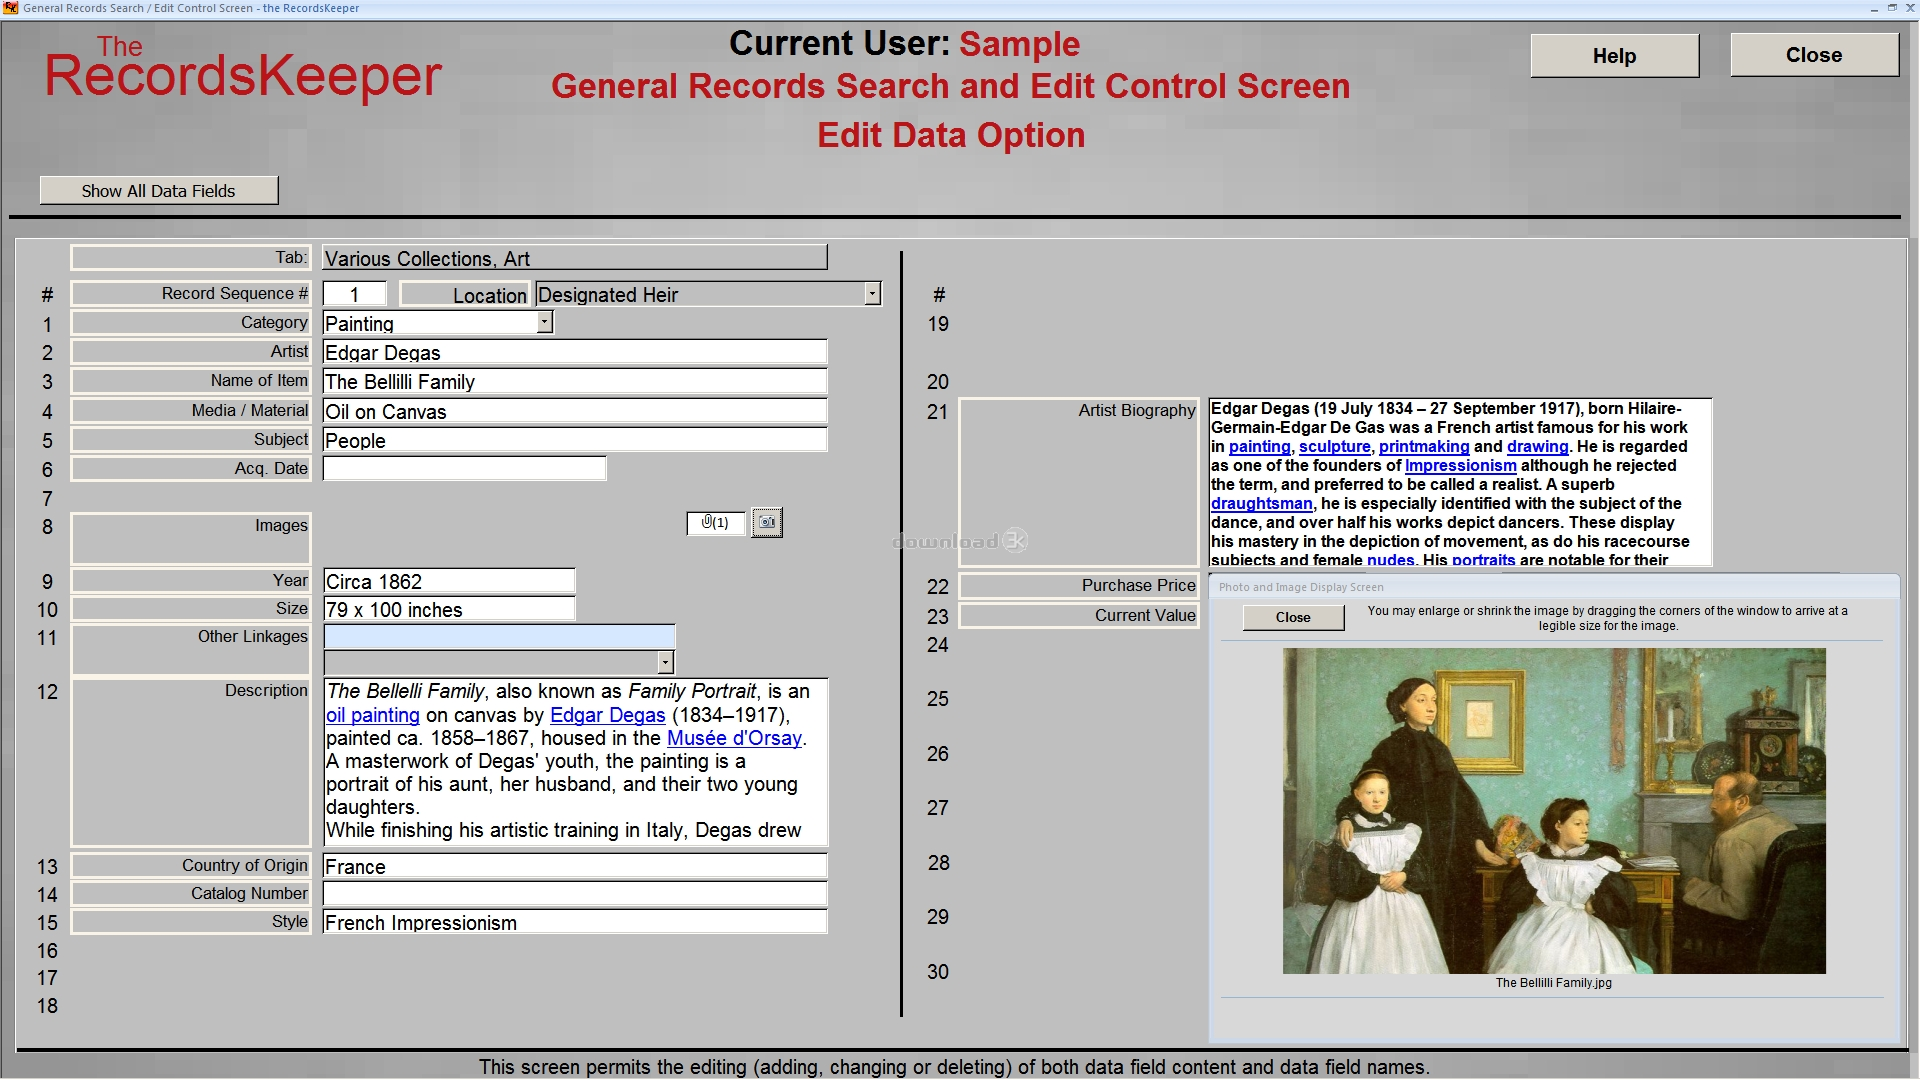Click the RecordsKeeper title bar app icon
The image size is (1920, 1080).
point(11,8)
